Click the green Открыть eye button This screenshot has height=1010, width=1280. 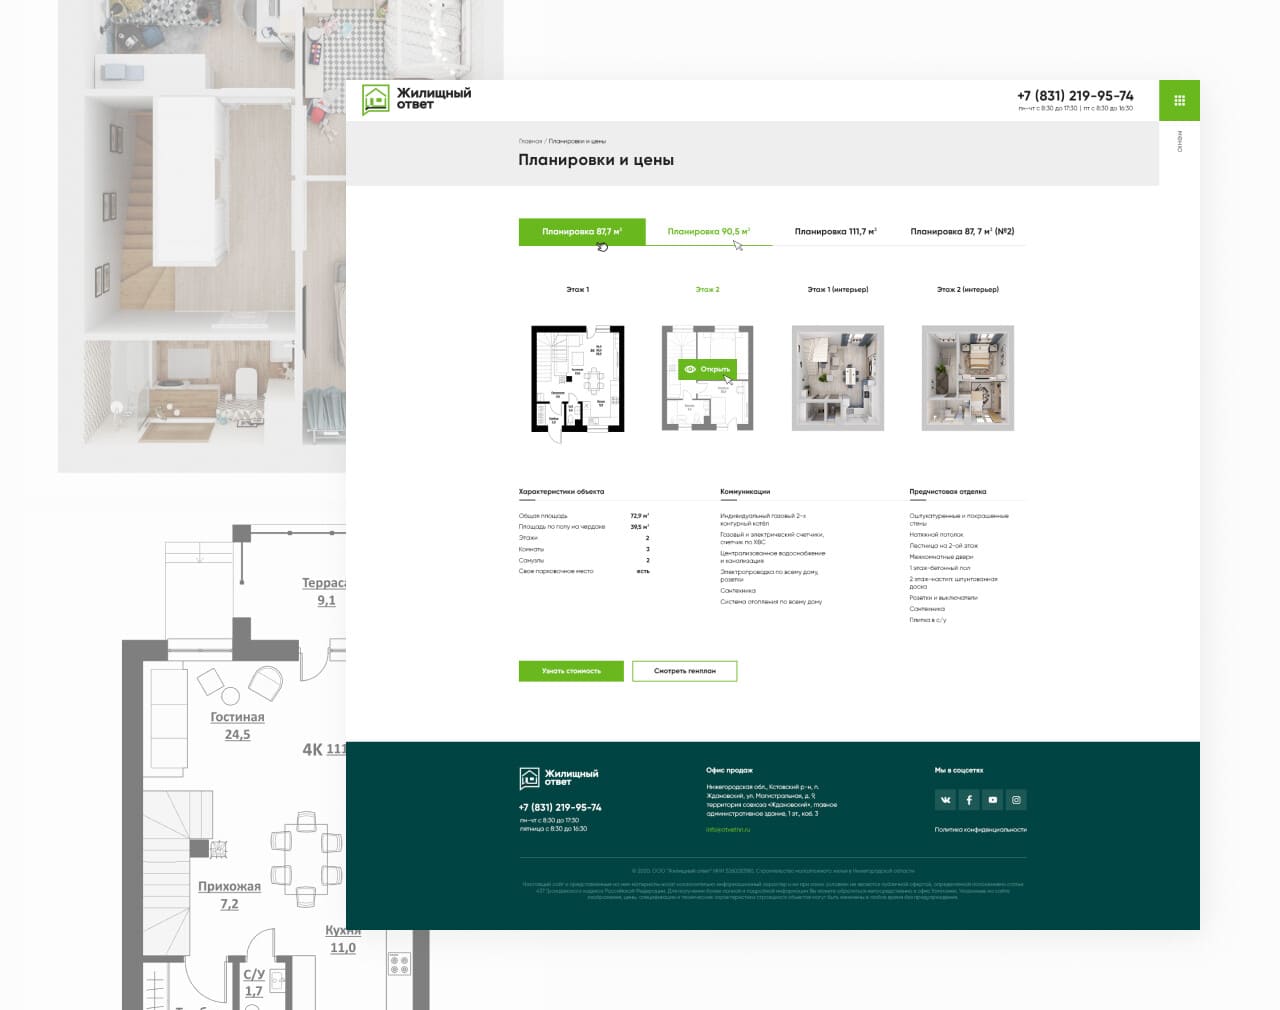click(x=707, y=369)
